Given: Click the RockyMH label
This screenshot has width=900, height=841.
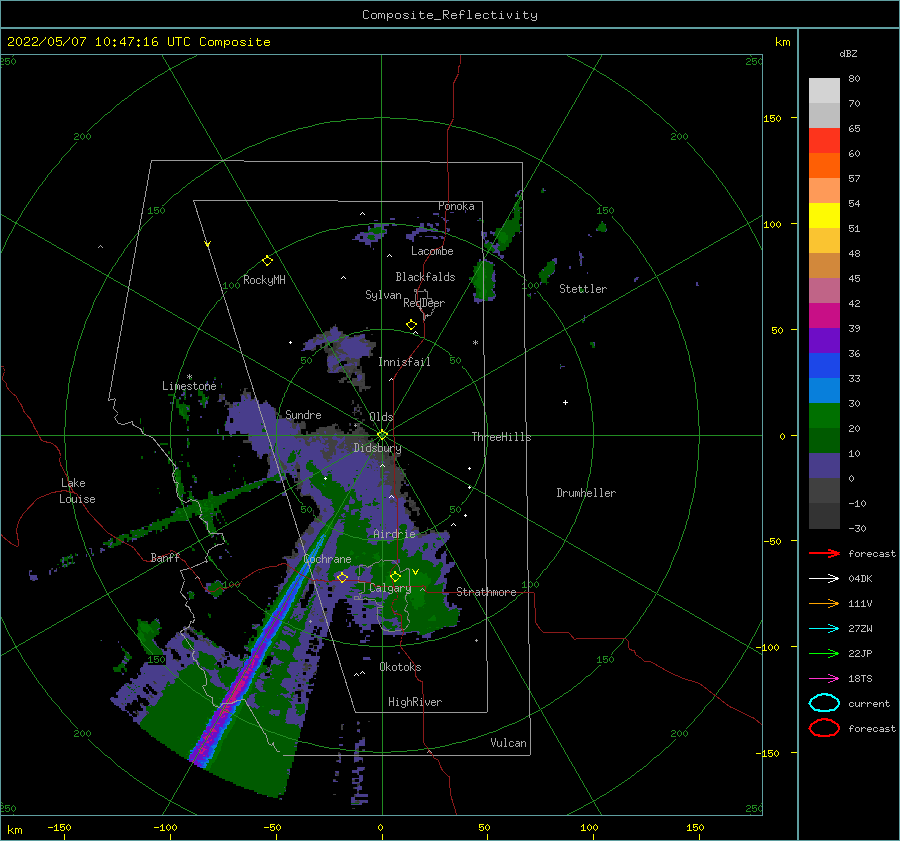Looking at the screenshot, I should pyautogui.click(x=264, y=280).
